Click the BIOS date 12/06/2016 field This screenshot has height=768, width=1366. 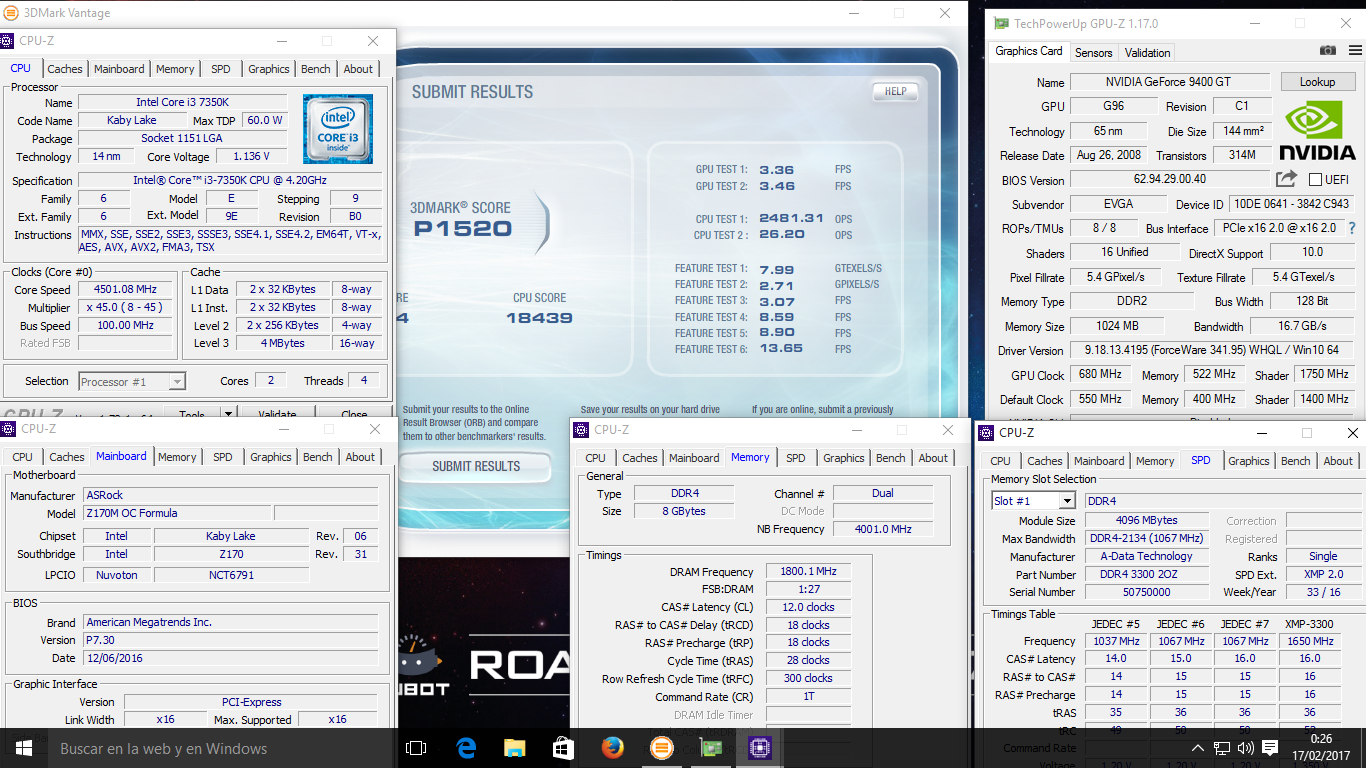(230, 658)
